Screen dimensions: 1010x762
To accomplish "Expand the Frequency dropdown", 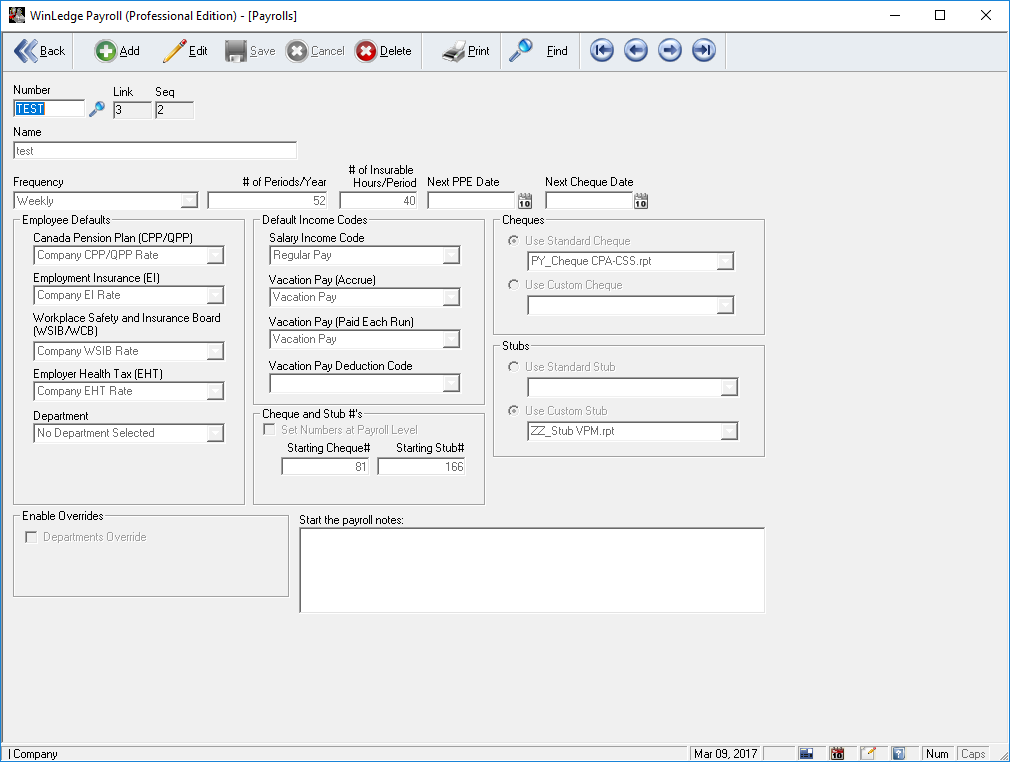I will 189,201.
